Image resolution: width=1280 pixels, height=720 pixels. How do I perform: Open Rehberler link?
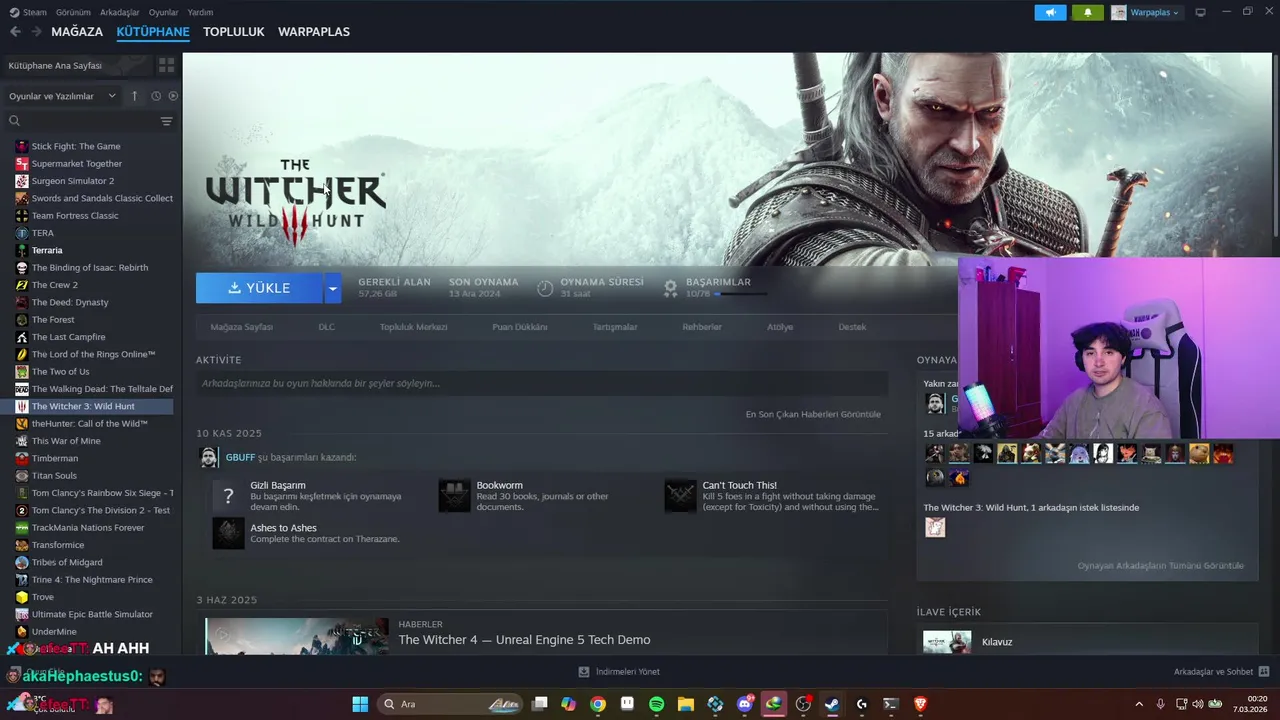coord(702,327)
